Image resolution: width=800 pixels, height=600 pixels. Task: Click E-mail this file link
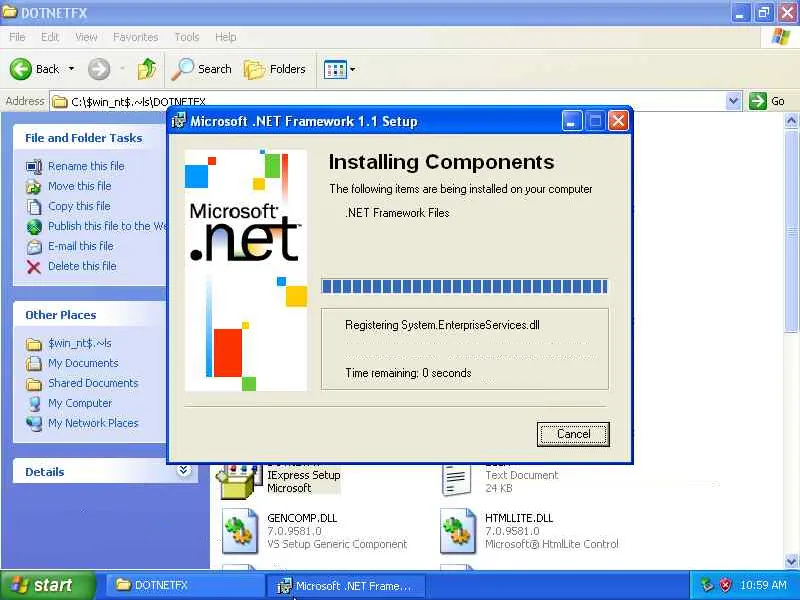click(81, 246)
